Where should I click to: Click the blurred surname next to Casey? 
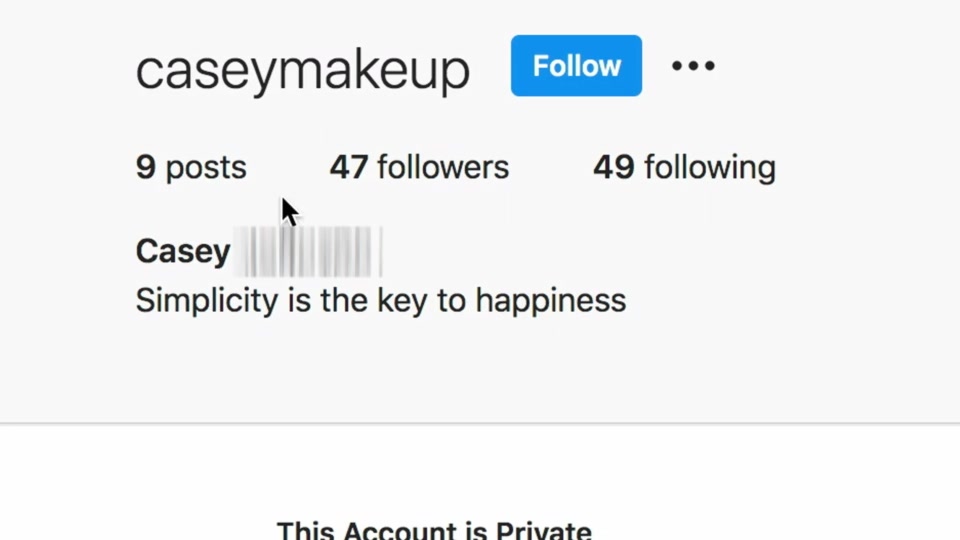[x=307, y=251]
